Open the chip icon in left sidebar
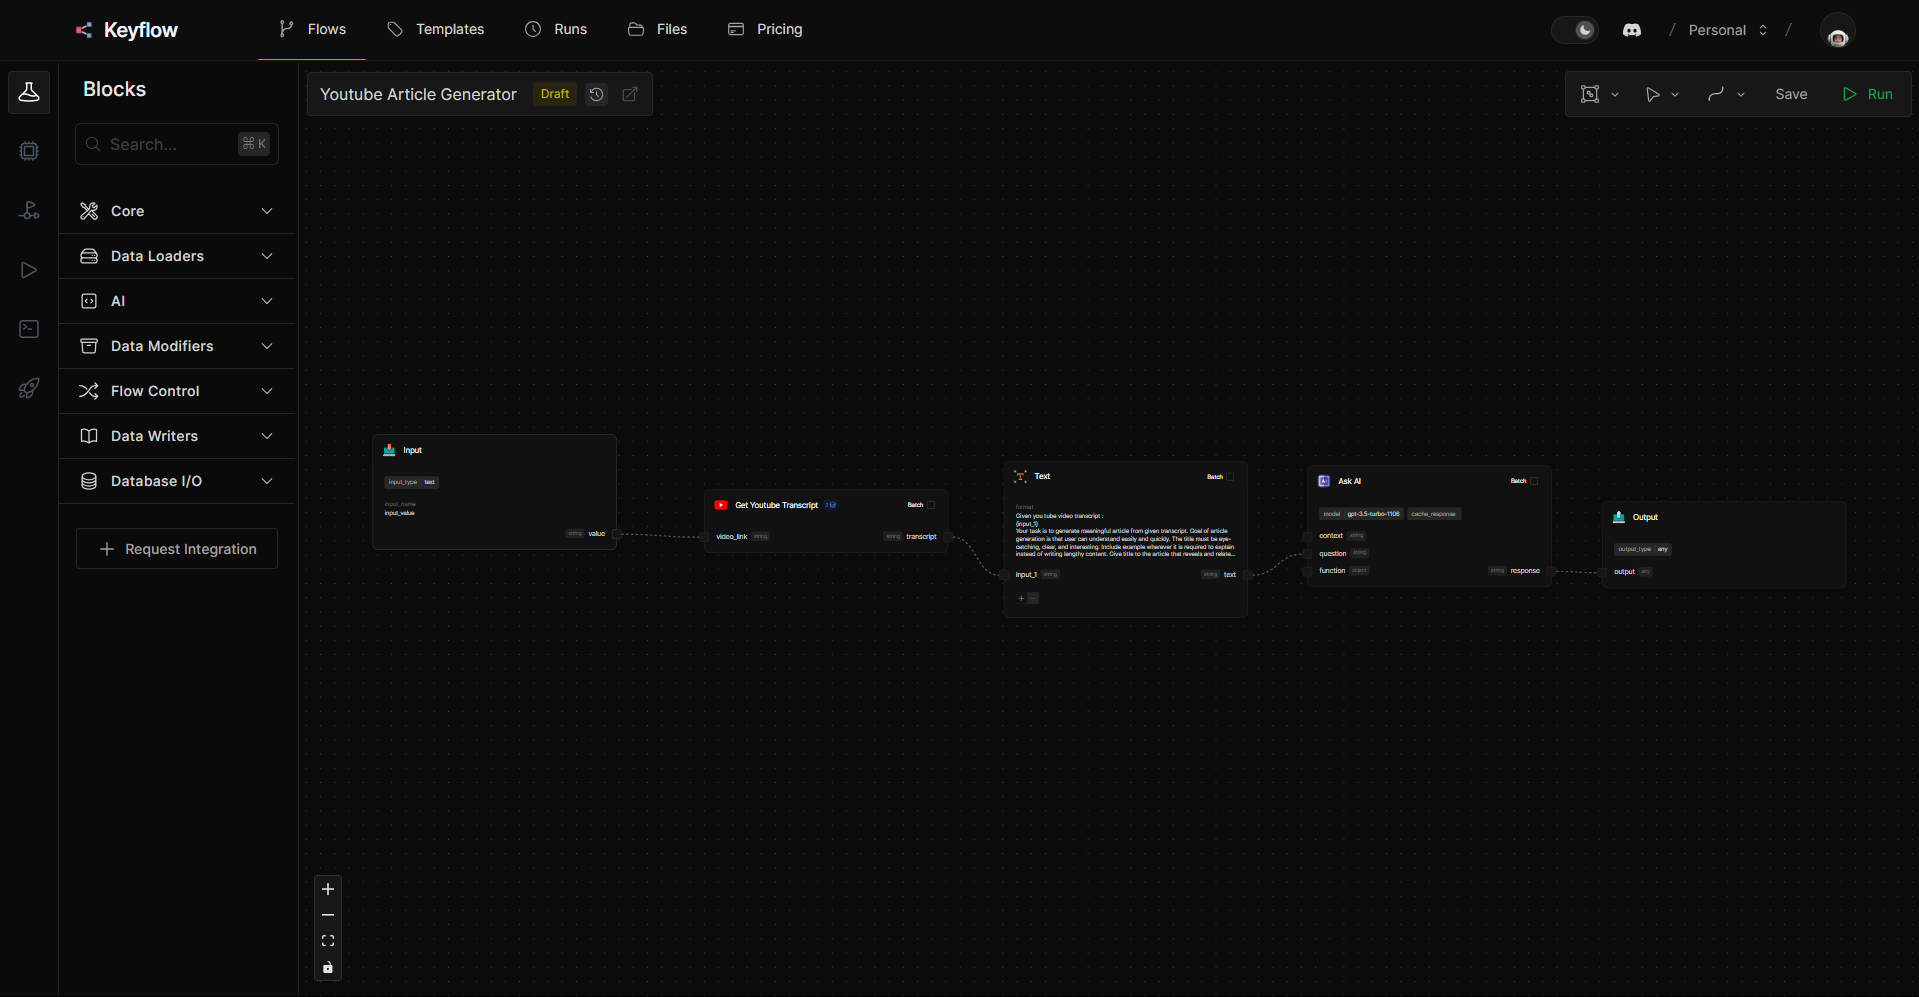The height and width of the screenshot is (997, 1919). click(29, 151)
